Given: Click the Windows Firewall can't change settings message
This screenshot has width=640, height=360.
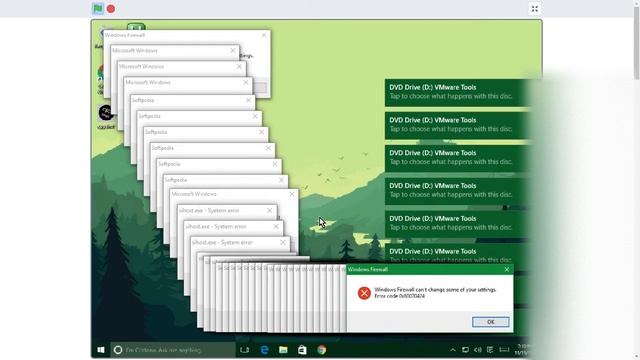Looking at the screenshot, I should pyautogui.click(x=435, y=293).
